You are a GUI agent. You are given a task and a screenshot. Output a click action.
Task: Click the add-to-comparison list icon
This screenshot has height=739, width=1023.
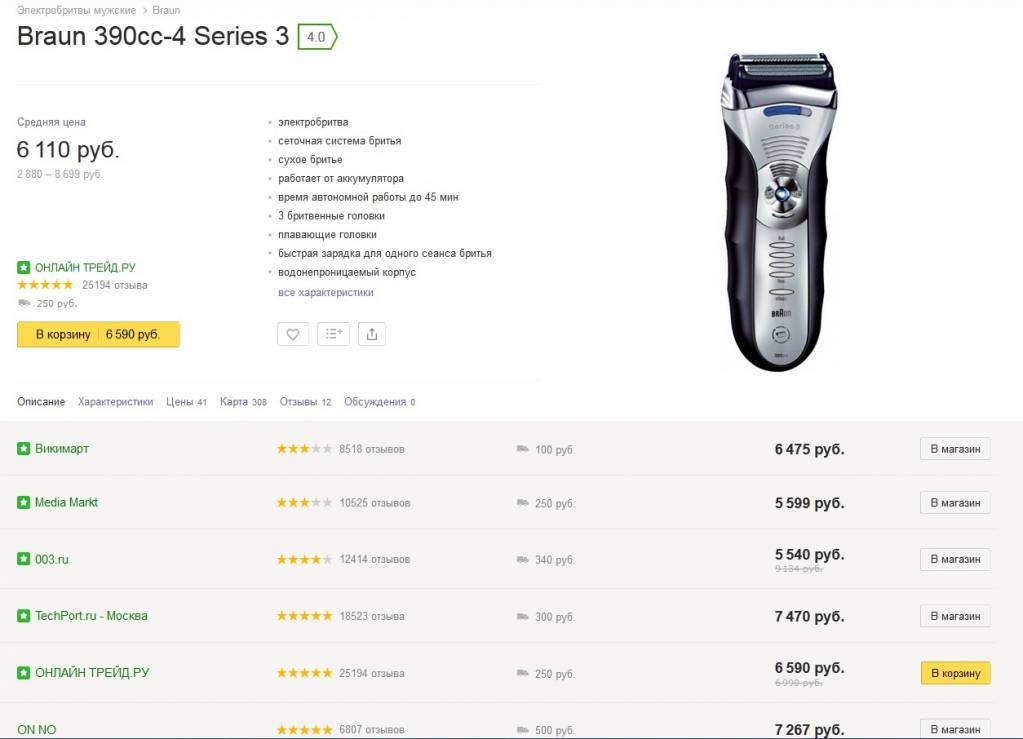[333, 334]
